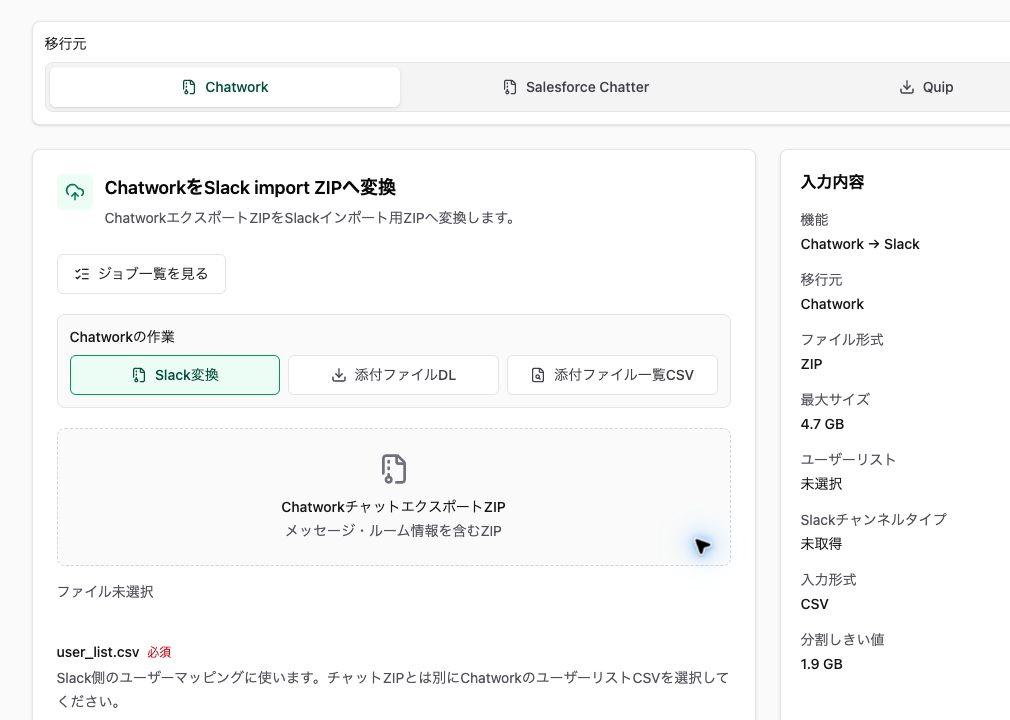Image resolution: width=1010 pixels, height=720 pixels.
Task: Click the 未選択 user list value
Action: coord(821,484)
